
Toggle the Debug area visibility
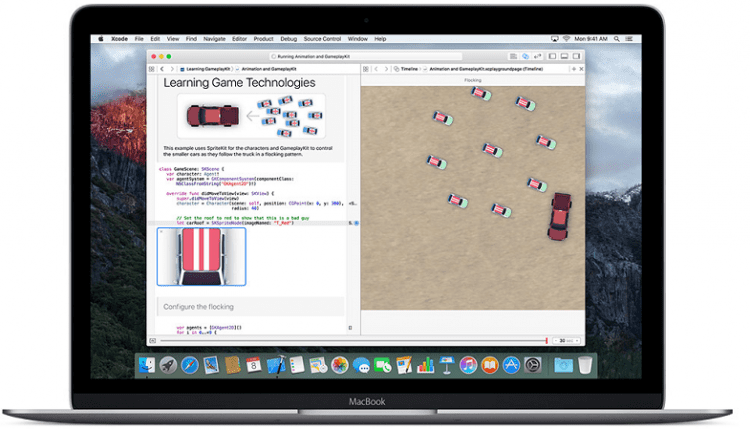click(x=564, y=56)
